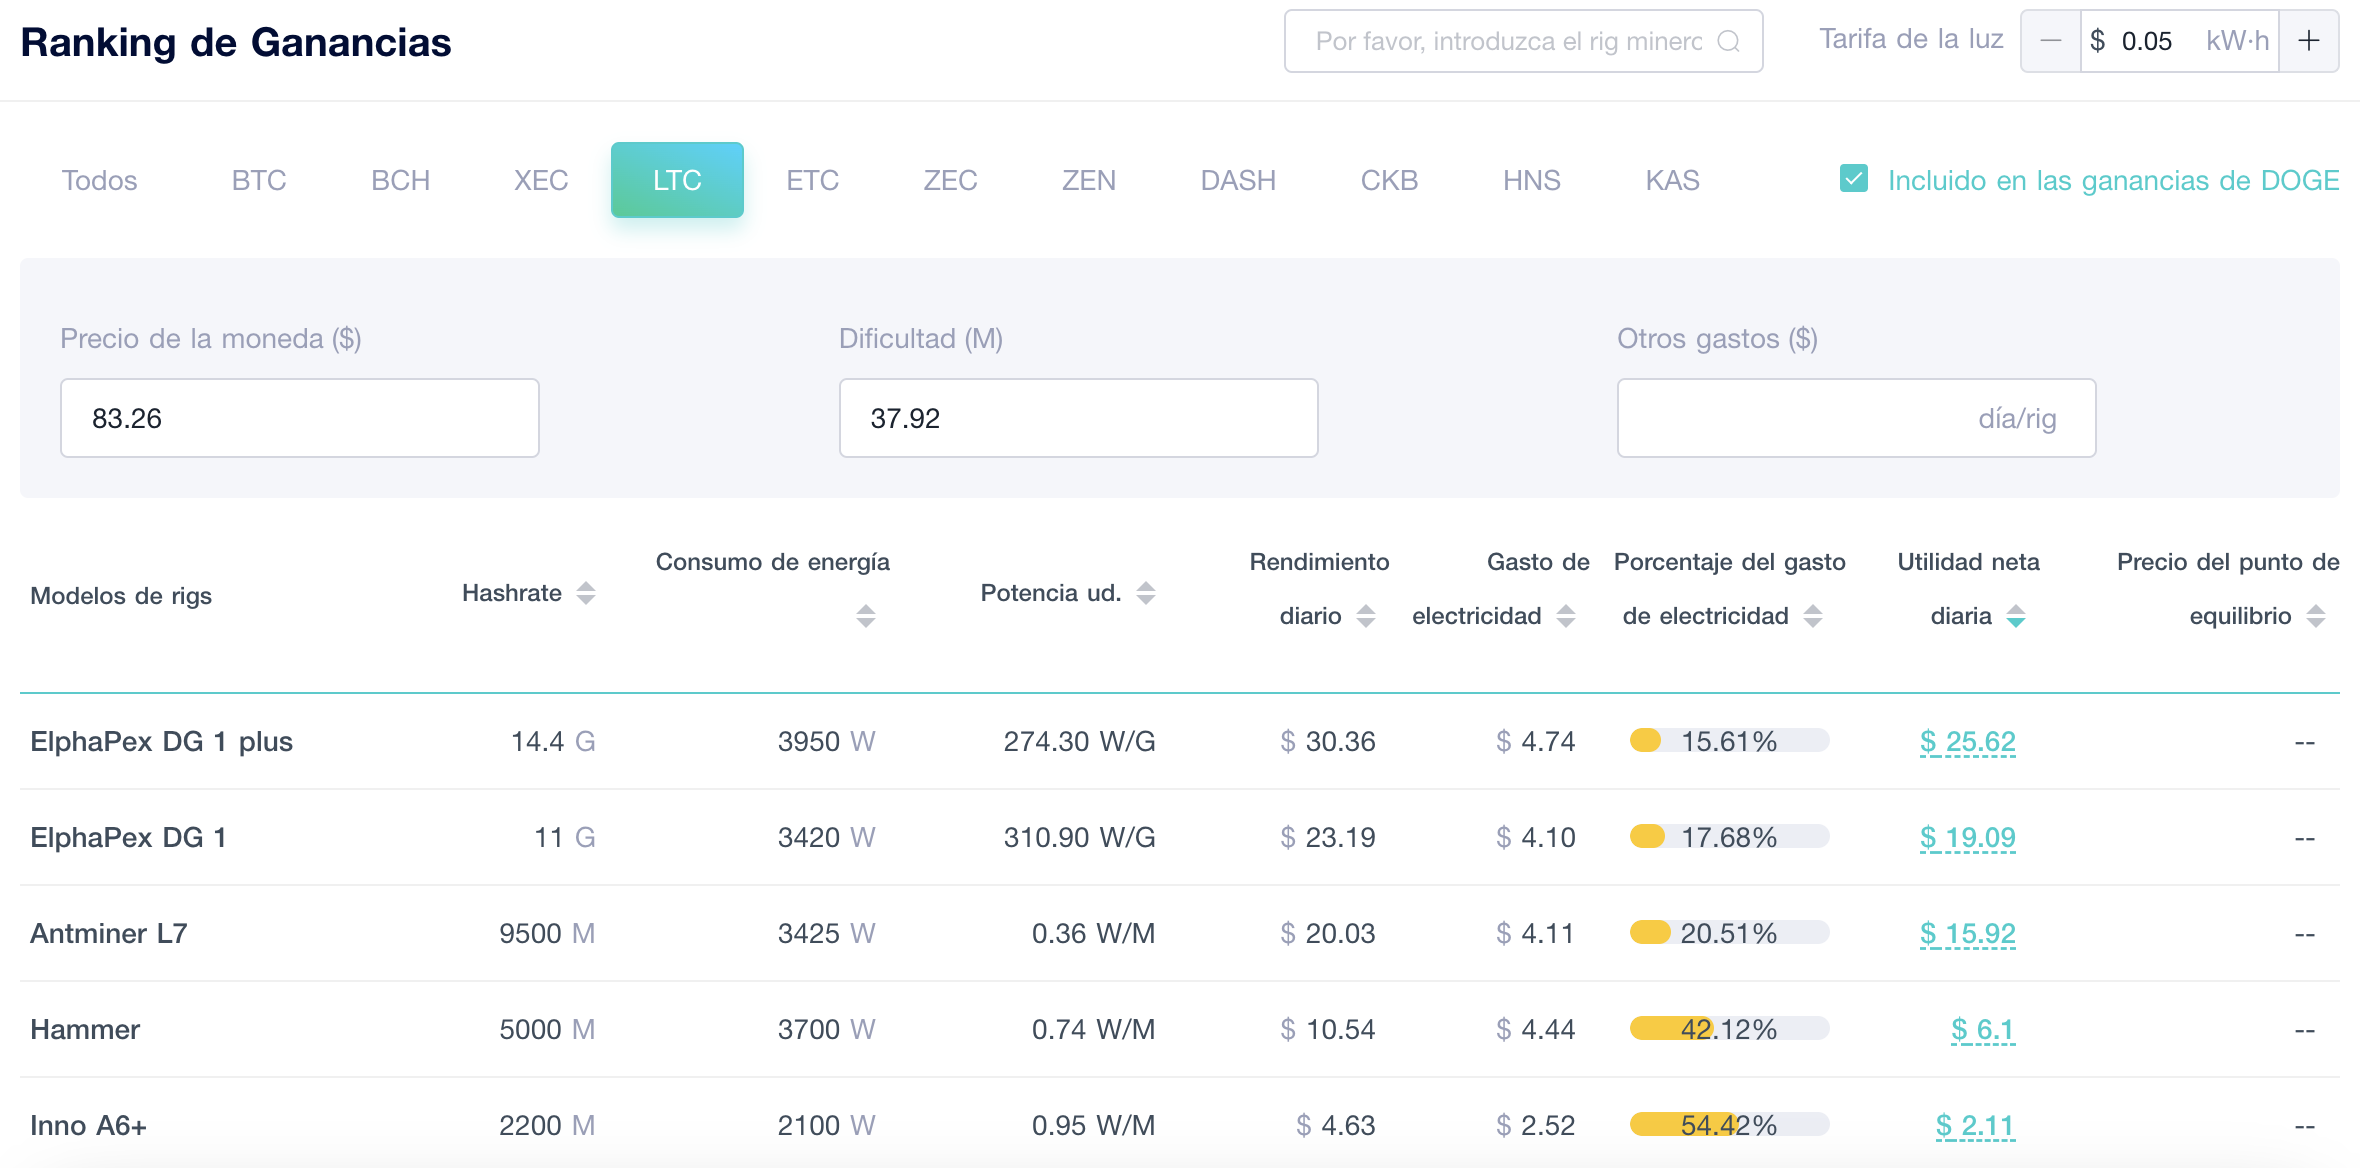
Task: Click the search magnifier icon
Action: tap(1728, 41)
